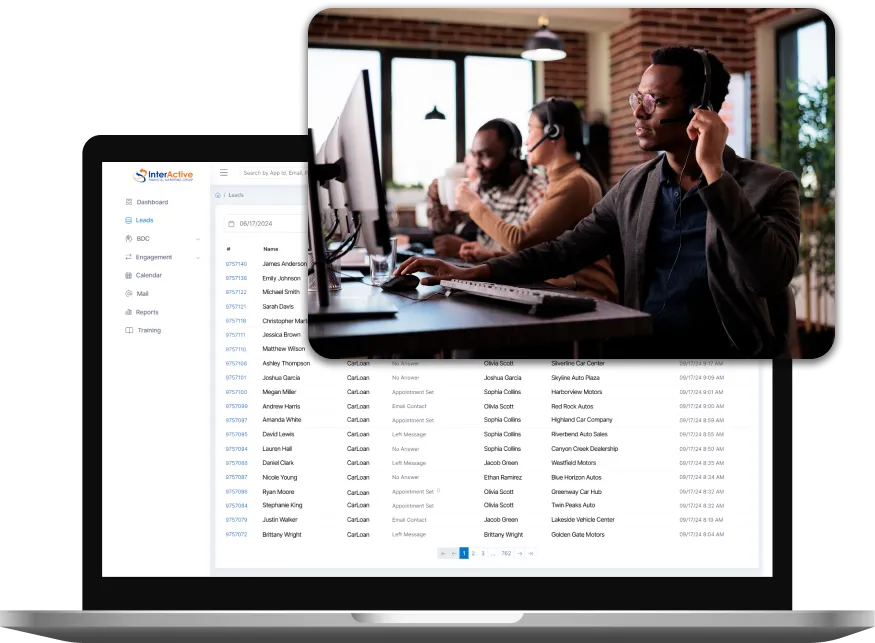Click the Golden Gate Motors cell

[x=578, y=535]
